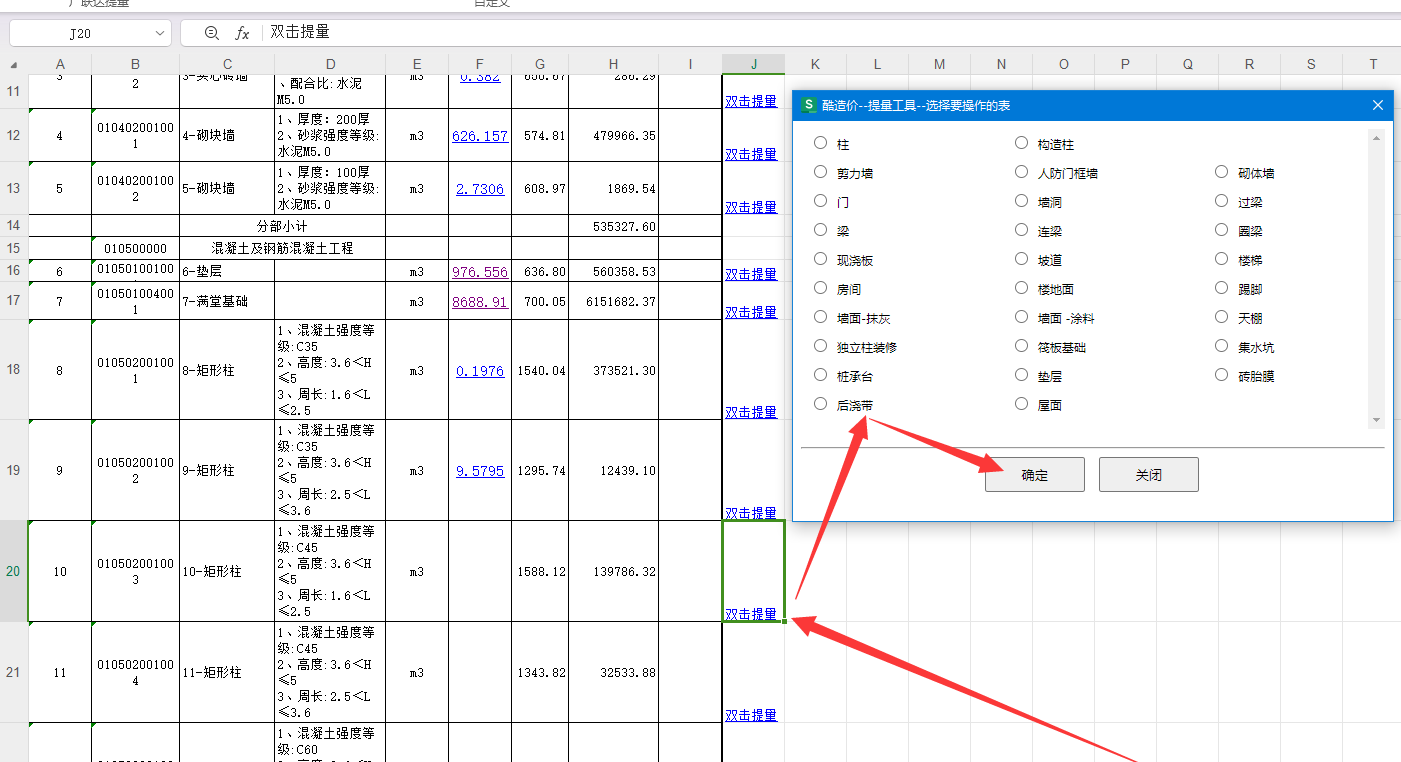Click the 双击提量 link in row 21
Screen dimensions: 1401x762
coord(750,715)
